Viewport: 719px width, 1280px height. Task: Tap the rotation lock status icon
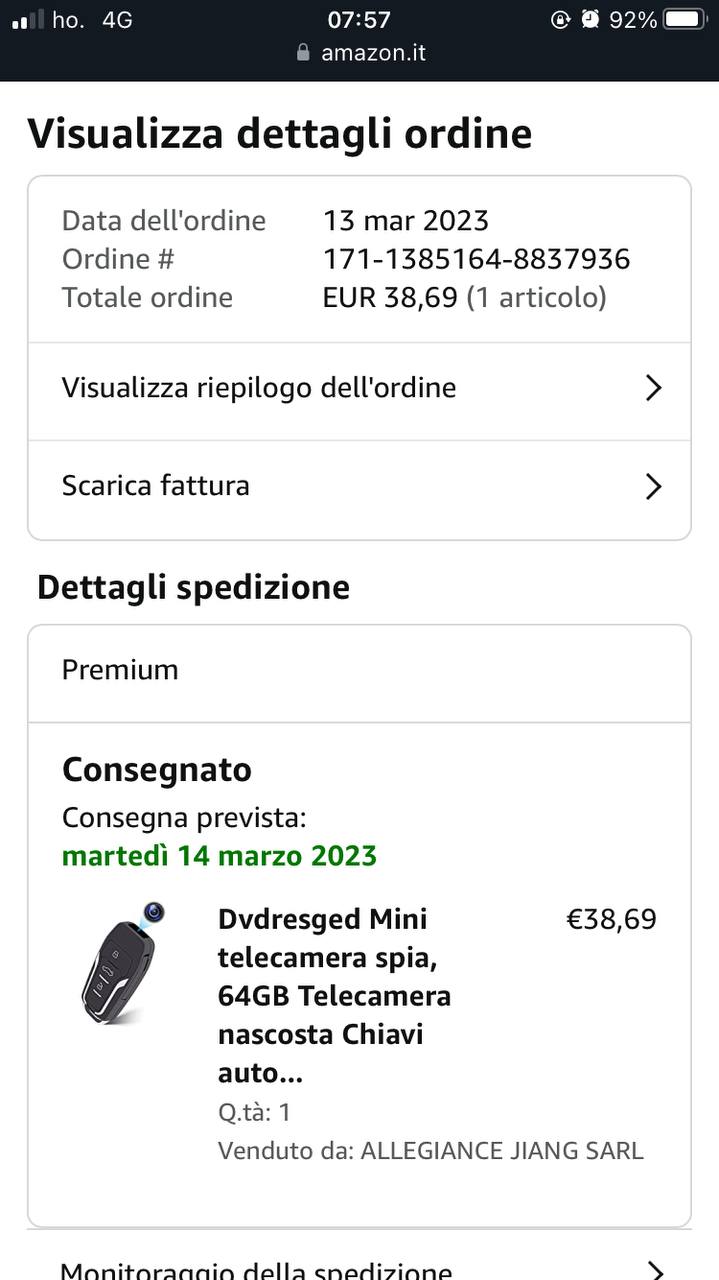(560, 19)
